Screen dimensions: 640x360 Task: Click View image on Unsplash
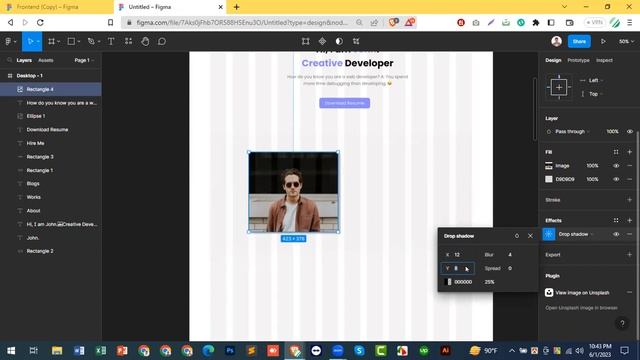point(582,293)
